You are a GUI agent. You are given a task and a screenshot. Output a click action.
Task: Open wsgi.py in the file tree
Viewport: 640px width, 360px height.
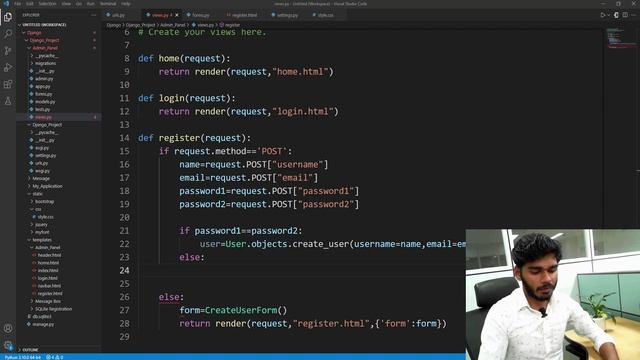(42, 171)
